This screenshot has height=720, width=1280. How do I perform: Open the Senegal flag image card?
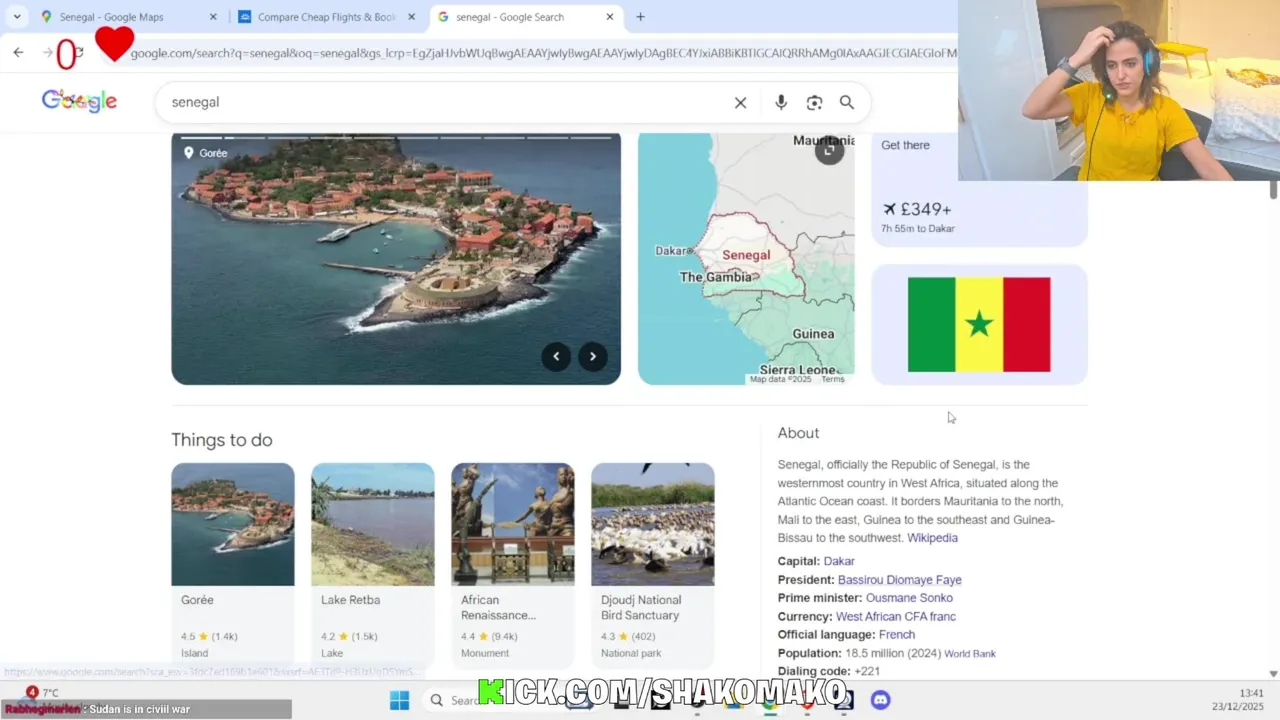979,325
